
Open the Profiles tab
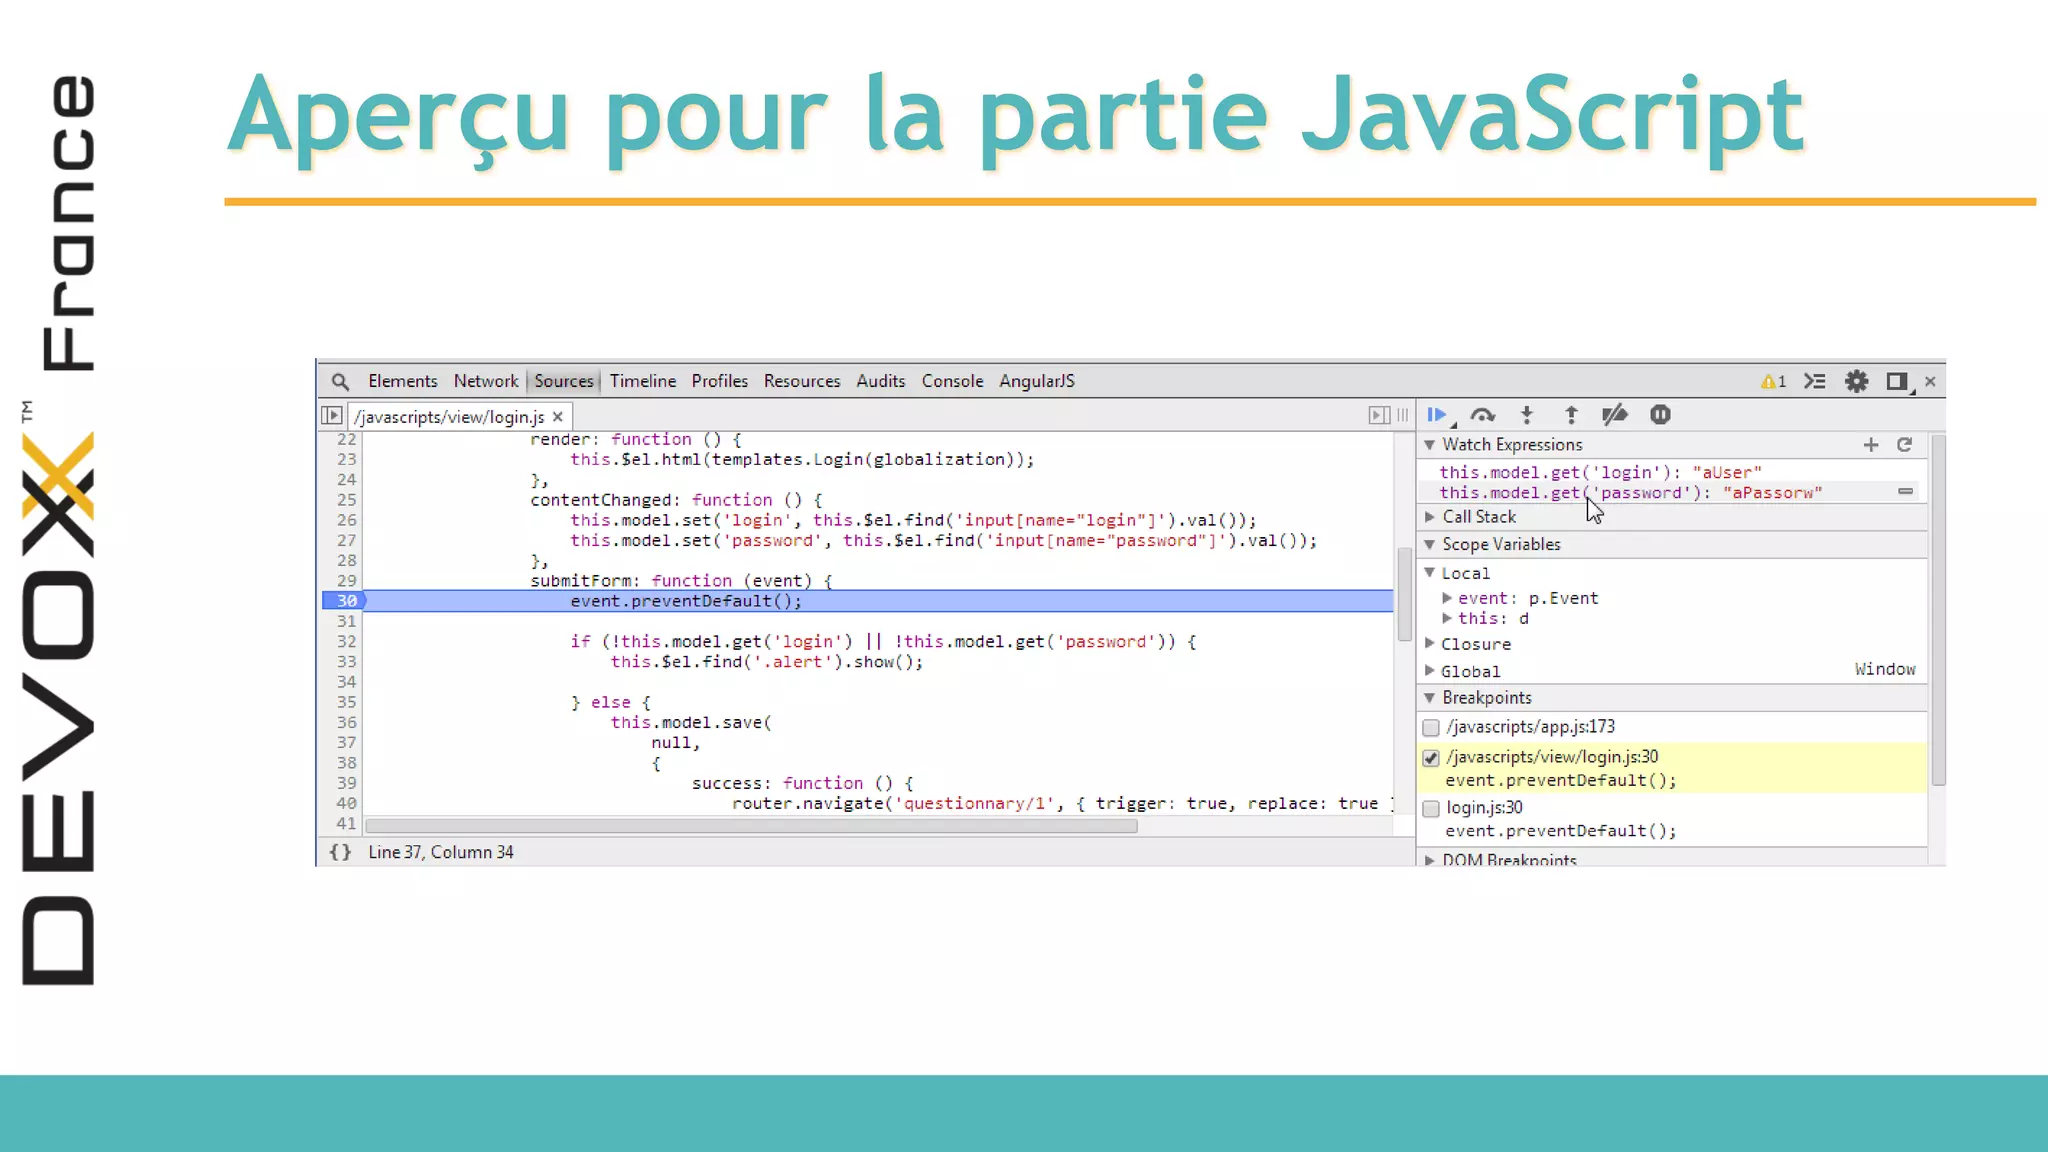click(x=720, y=381)
